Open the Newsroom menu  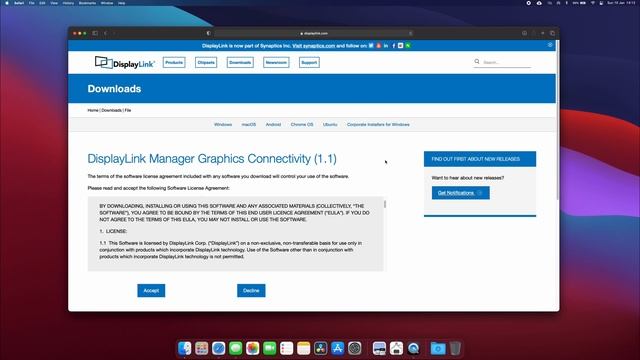coord(276,62)
